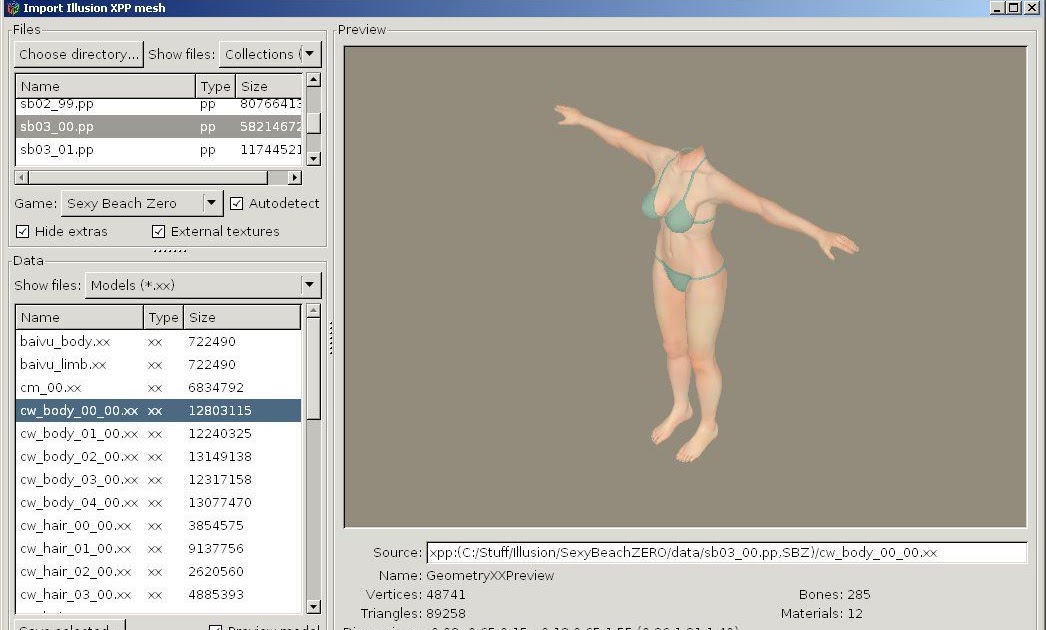This screenshot has height=630, width=1046.
Task: Click Files list scroll down arrow
Action: 314,159
